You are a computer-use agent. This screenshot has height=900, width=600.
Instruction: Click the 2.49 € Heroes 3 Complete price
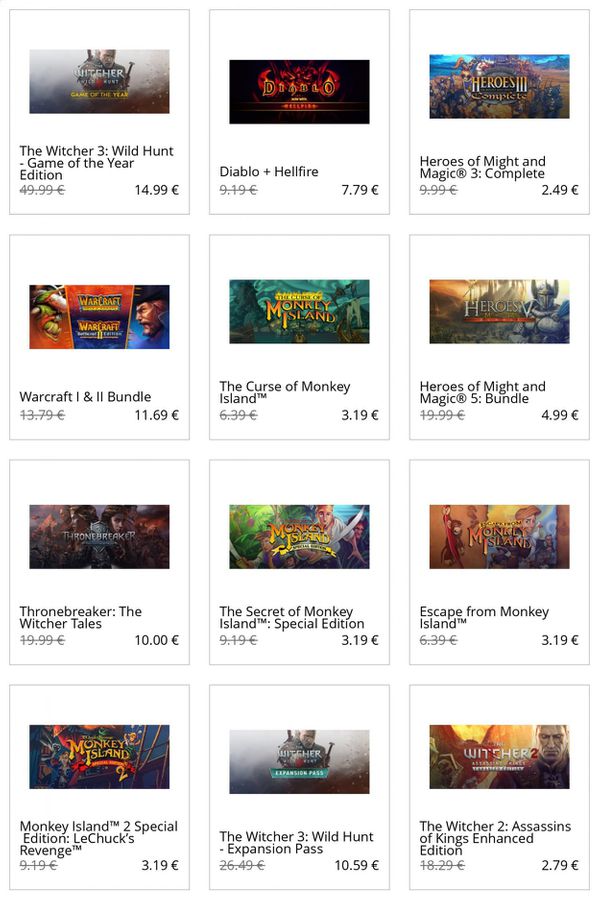click(560, 190)
